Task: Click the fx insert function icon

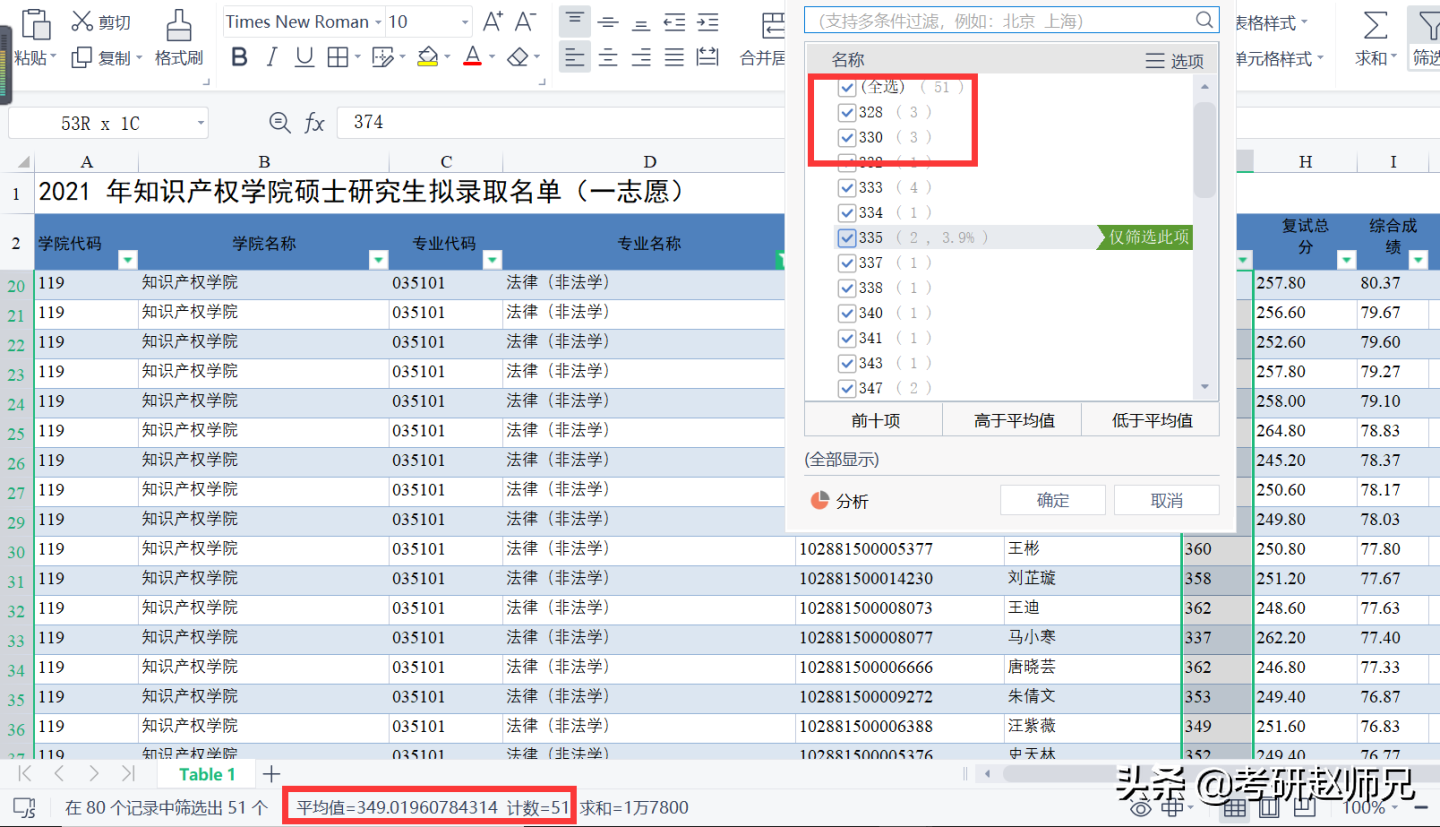Action: tap(315, 123)
